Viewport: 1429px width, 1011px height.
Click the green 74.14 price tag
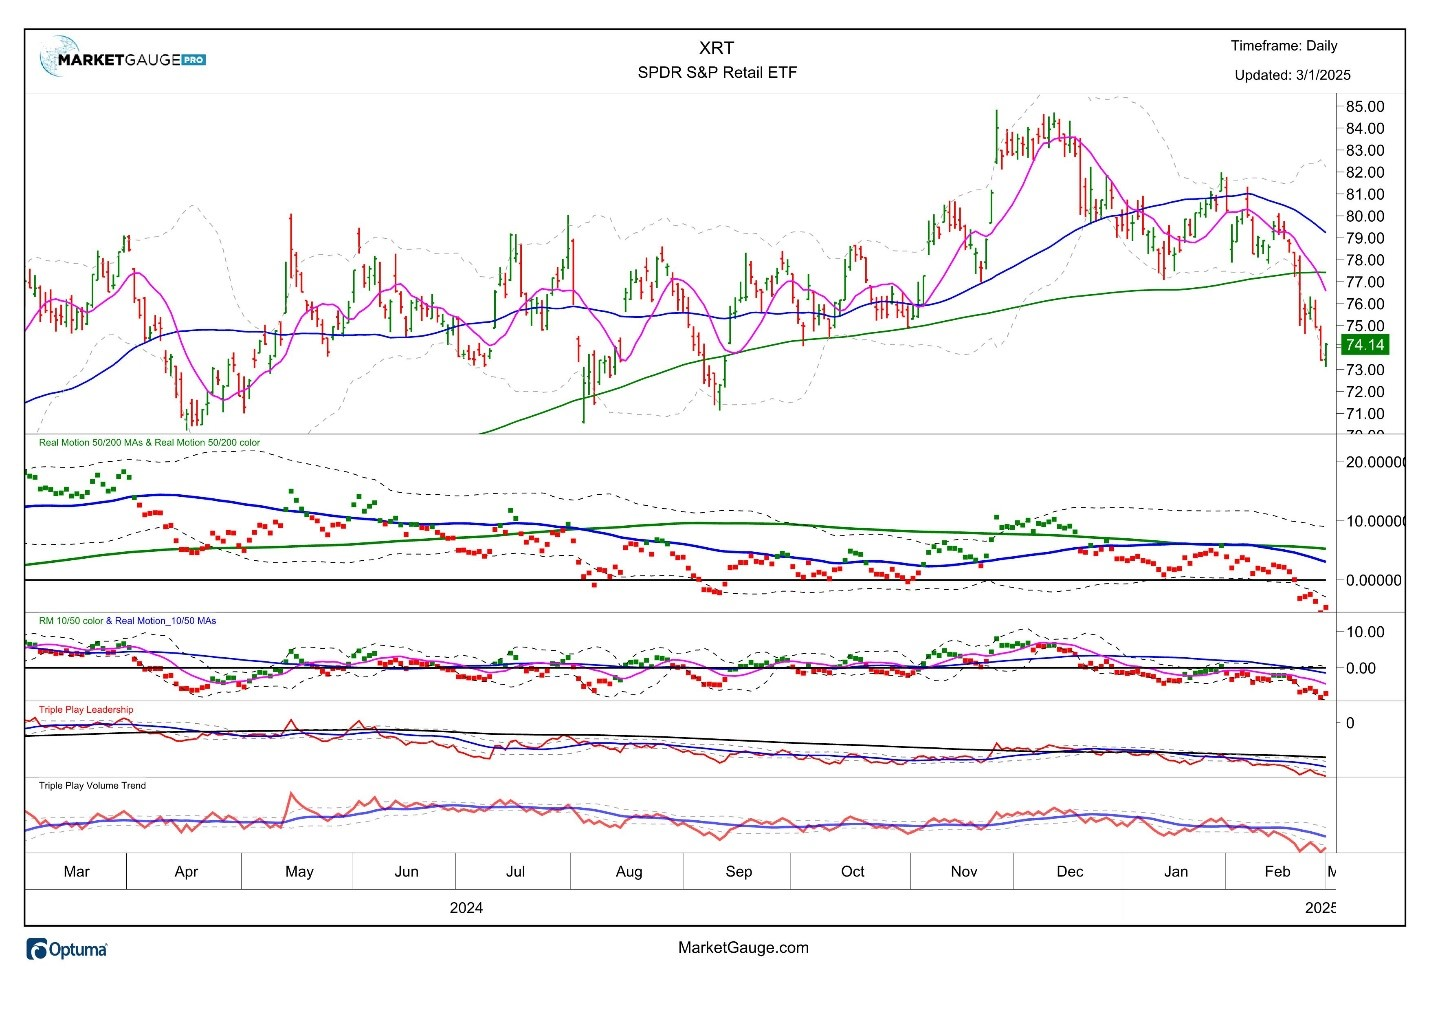click(1364, 345)
